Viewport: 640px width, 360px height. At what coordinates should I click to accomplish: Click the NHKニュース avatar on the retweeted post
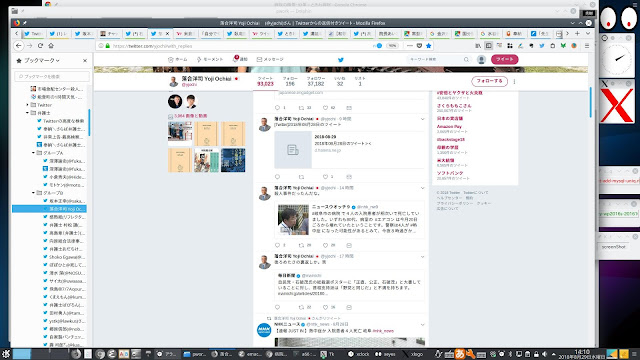pos(264,329)
